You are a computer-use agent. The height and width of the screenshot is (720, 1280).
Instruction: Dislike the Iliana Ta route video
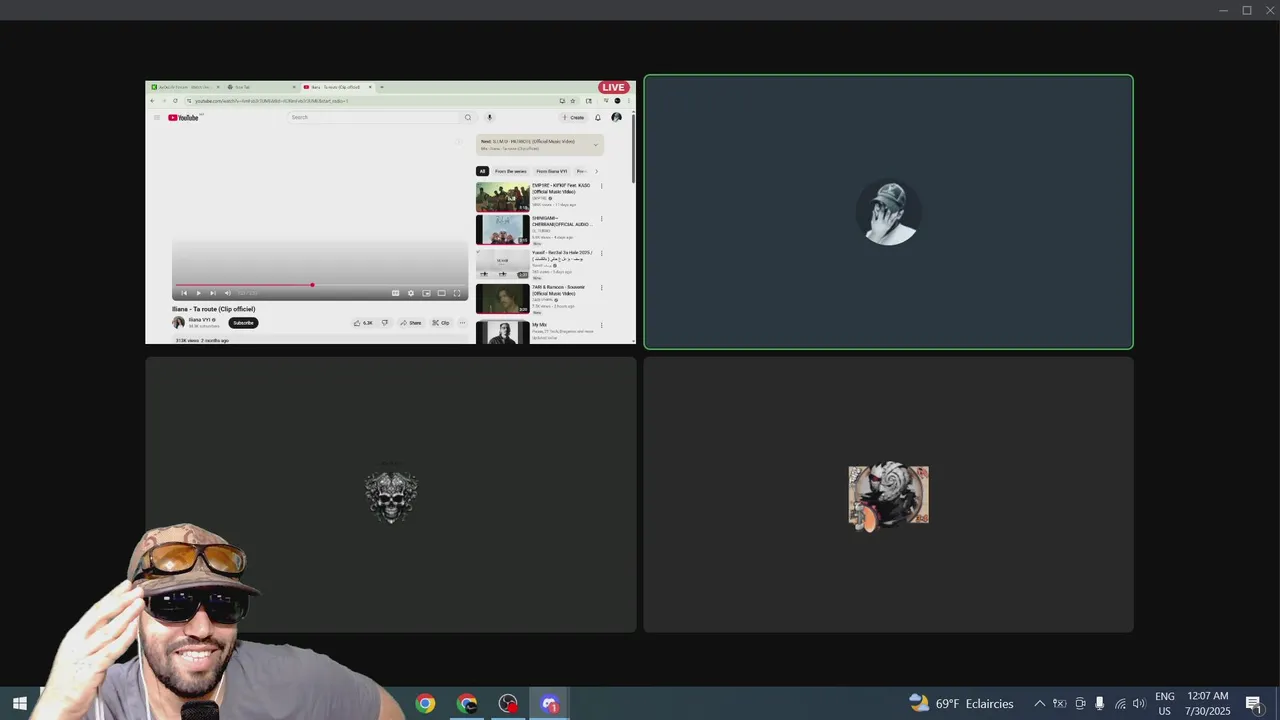tap(385, 323)
